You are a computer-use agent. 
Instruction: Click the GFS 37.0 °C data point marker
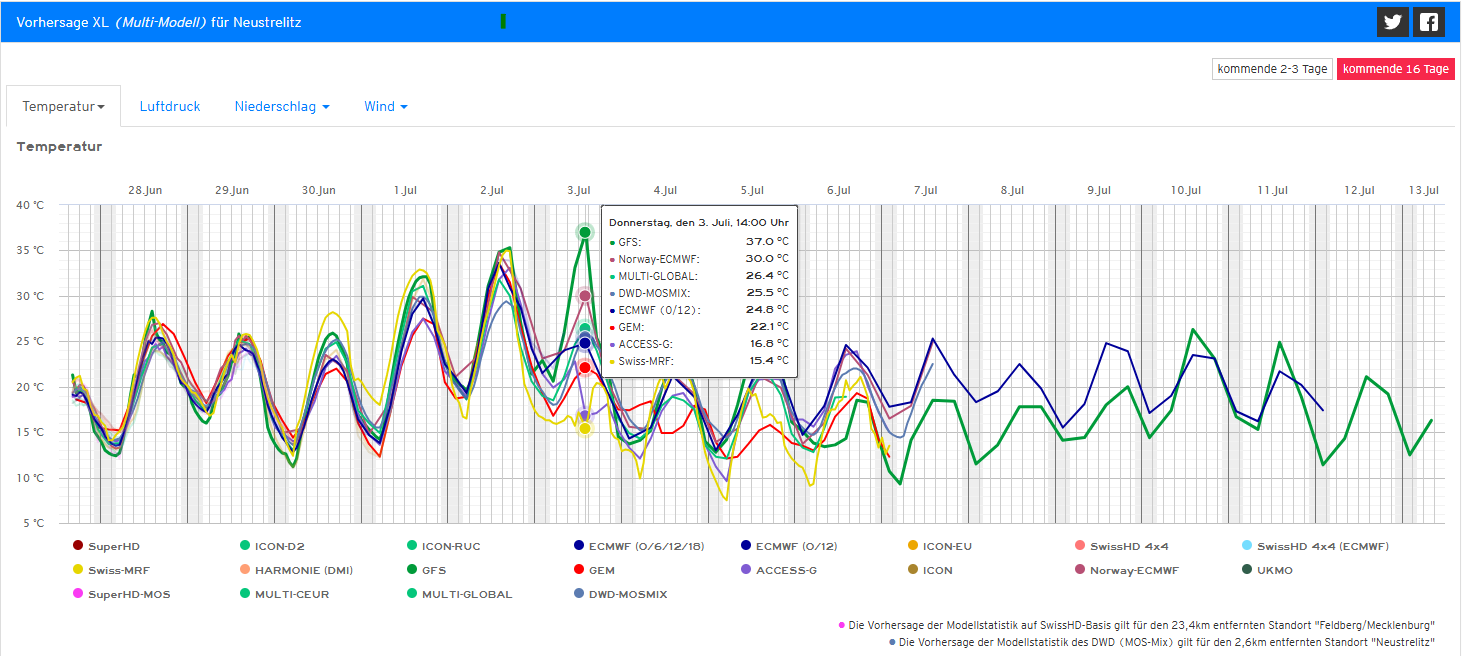coord(585,232)
